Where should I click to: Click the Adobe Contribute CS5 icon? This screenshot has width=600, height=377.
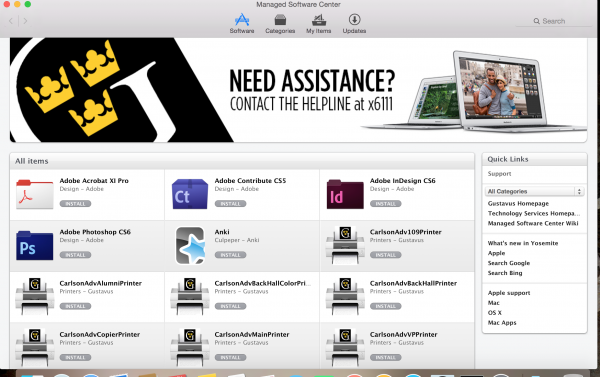(x=190, y=194)
